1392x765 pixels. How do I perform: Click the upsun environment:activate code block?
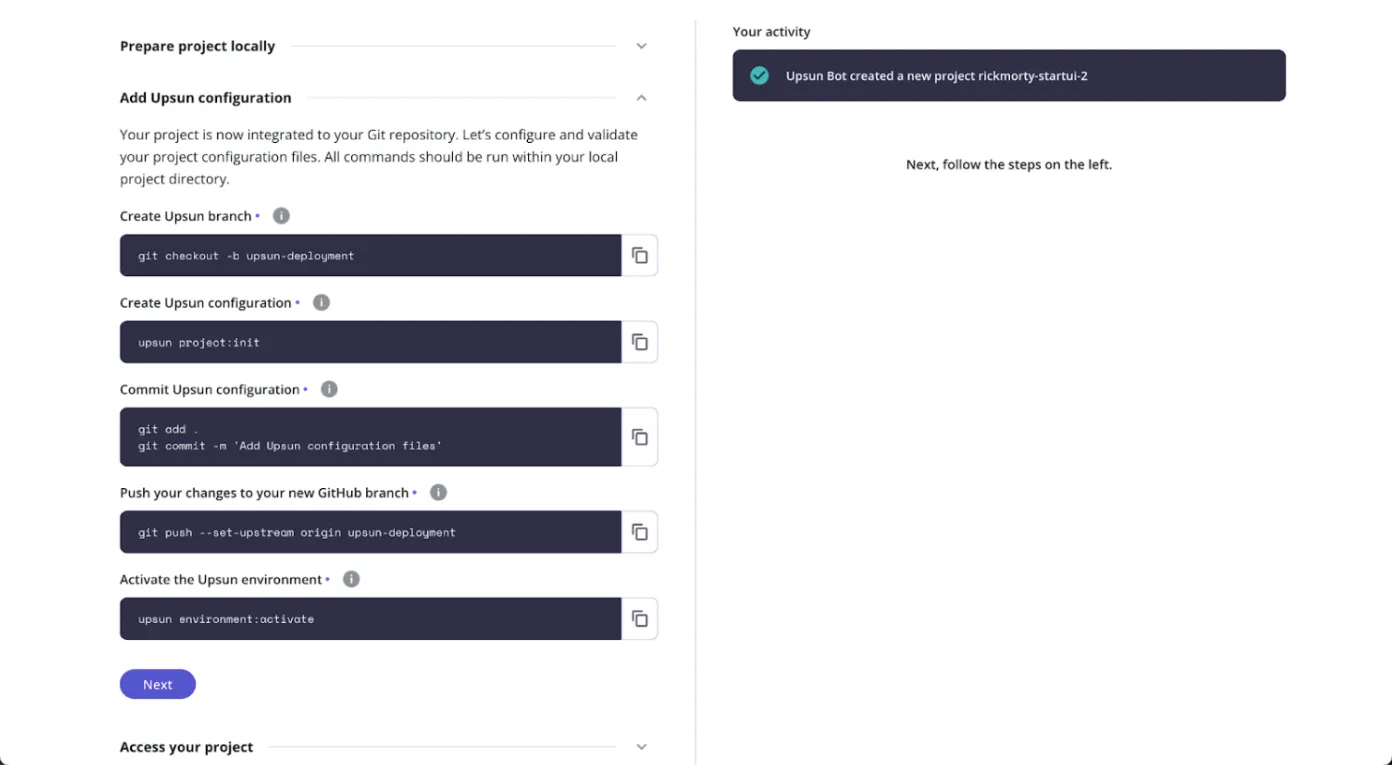[x=370, y=619]
